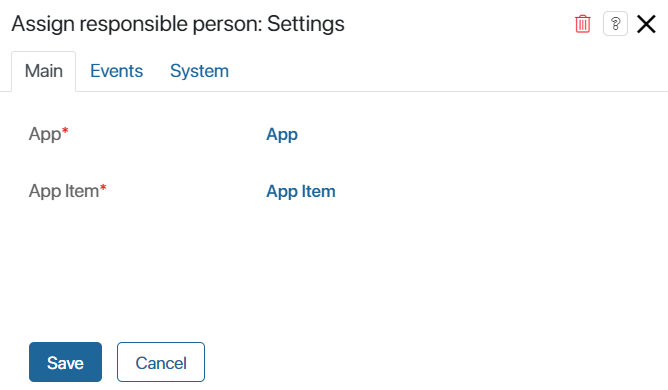Dismiss the window using the black cross
This screenshot has width=668, height=390.
(646, 24)
